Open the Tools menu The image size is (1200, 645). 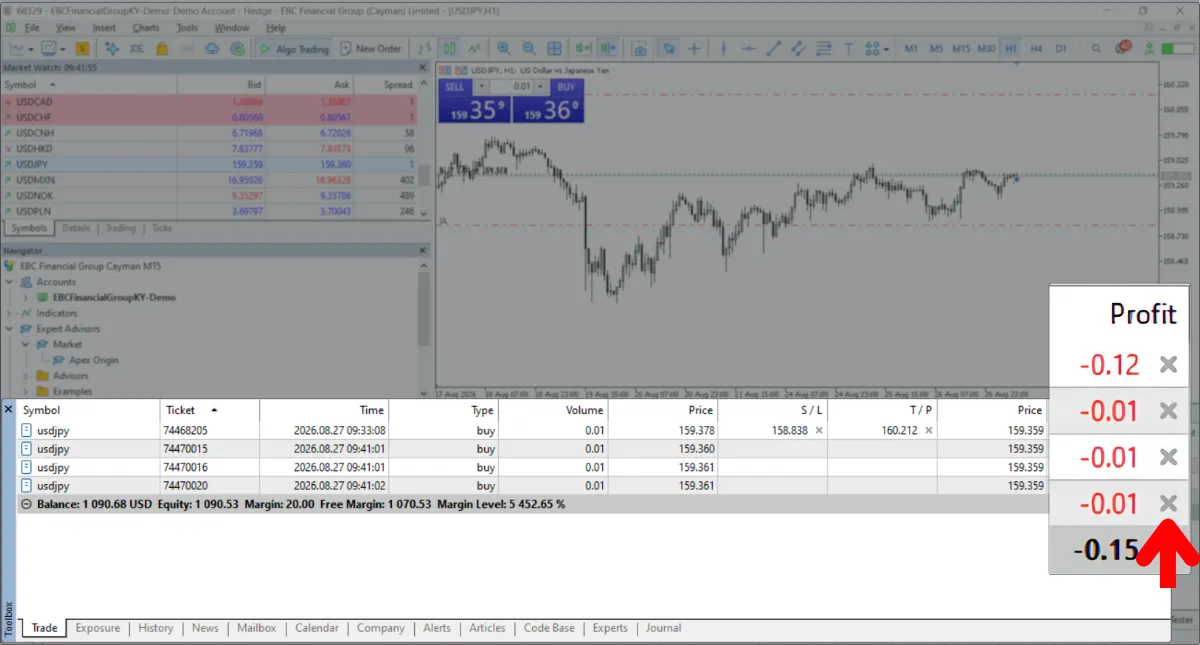click(187, 28)
